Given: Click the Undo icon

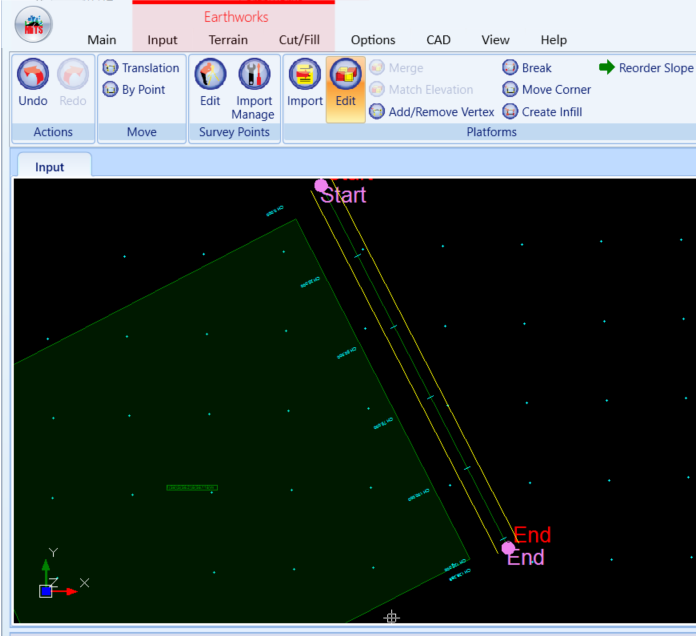Looking at the screenshot, I should pos(33,75).
